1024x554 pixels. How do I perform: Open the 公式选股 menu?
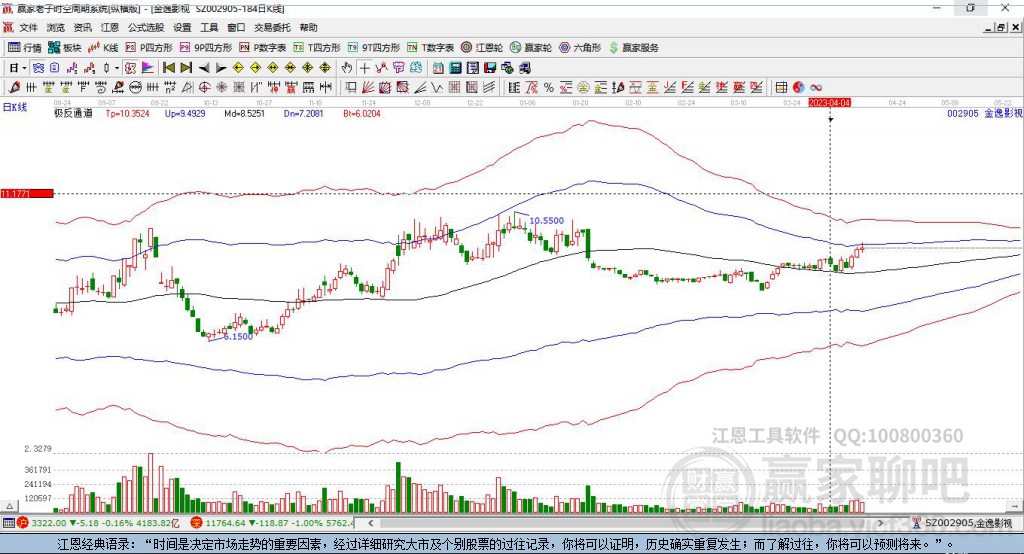coord(146,27)
